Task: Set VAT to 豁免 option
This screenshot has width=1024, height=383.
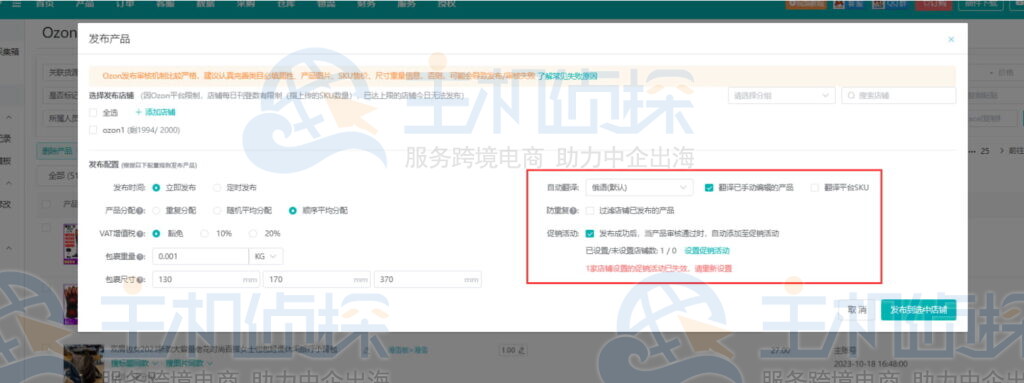Action: [156, 233]
